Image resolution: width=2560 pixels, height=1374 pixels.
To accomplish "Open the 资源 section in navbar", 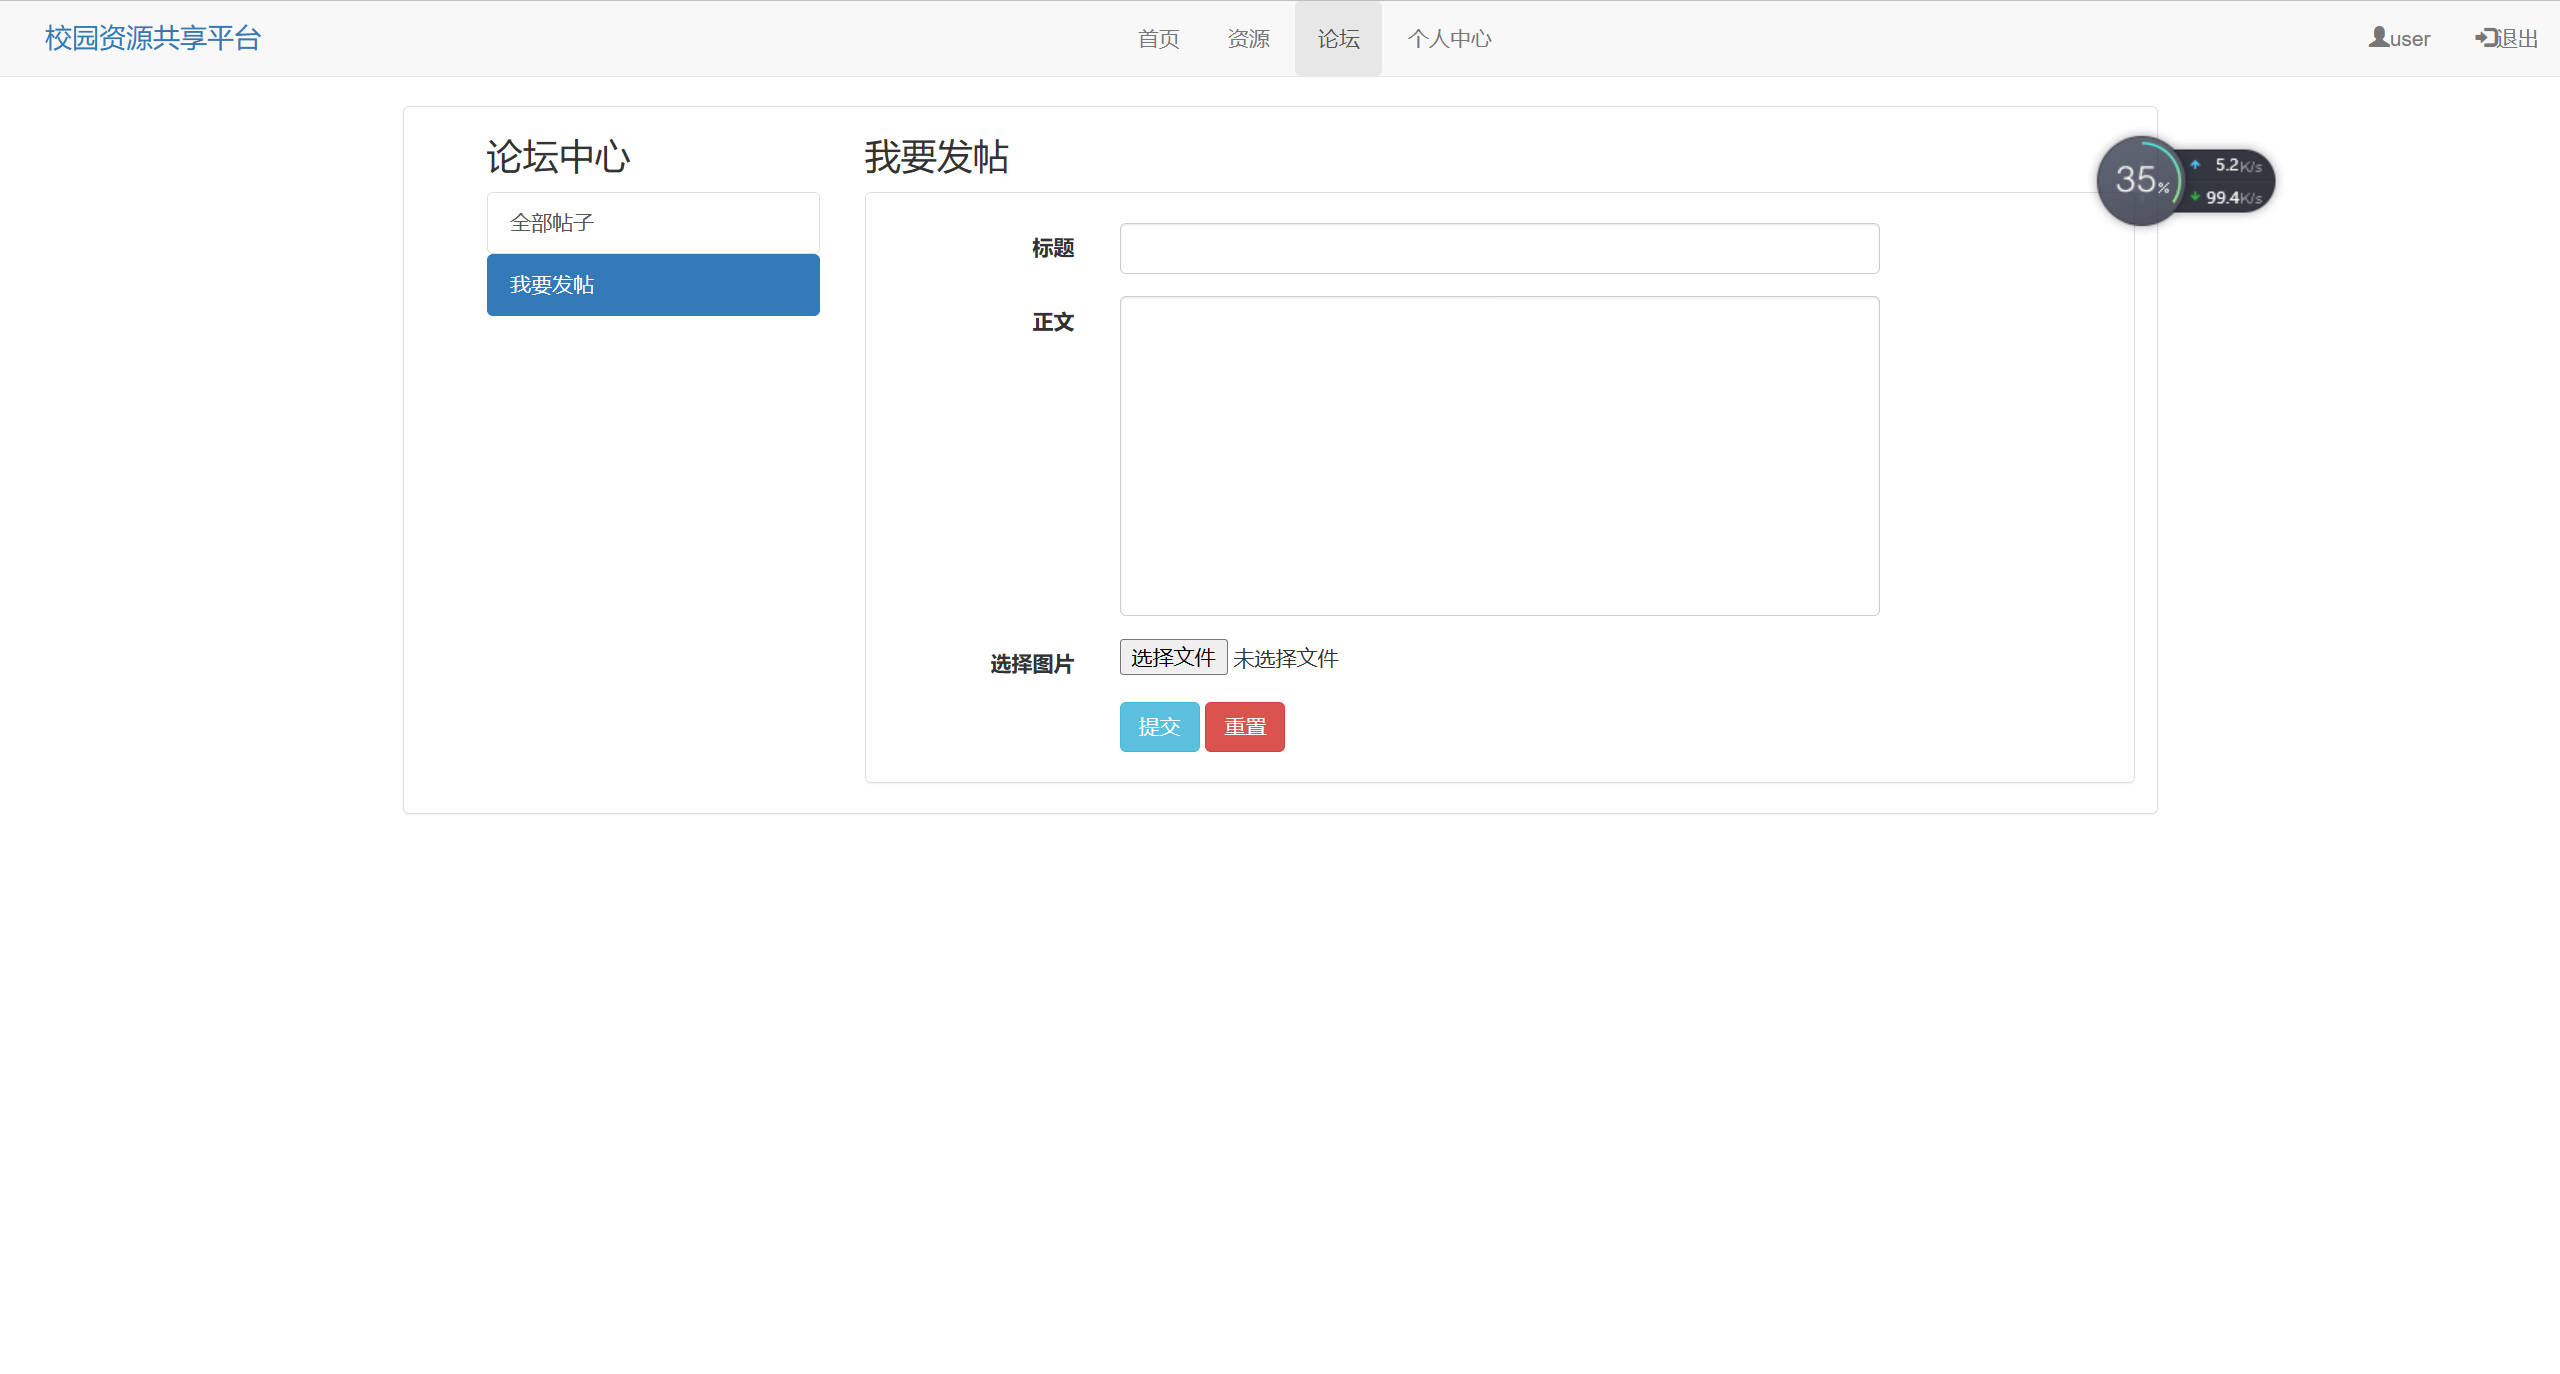I will (1247, 38).
